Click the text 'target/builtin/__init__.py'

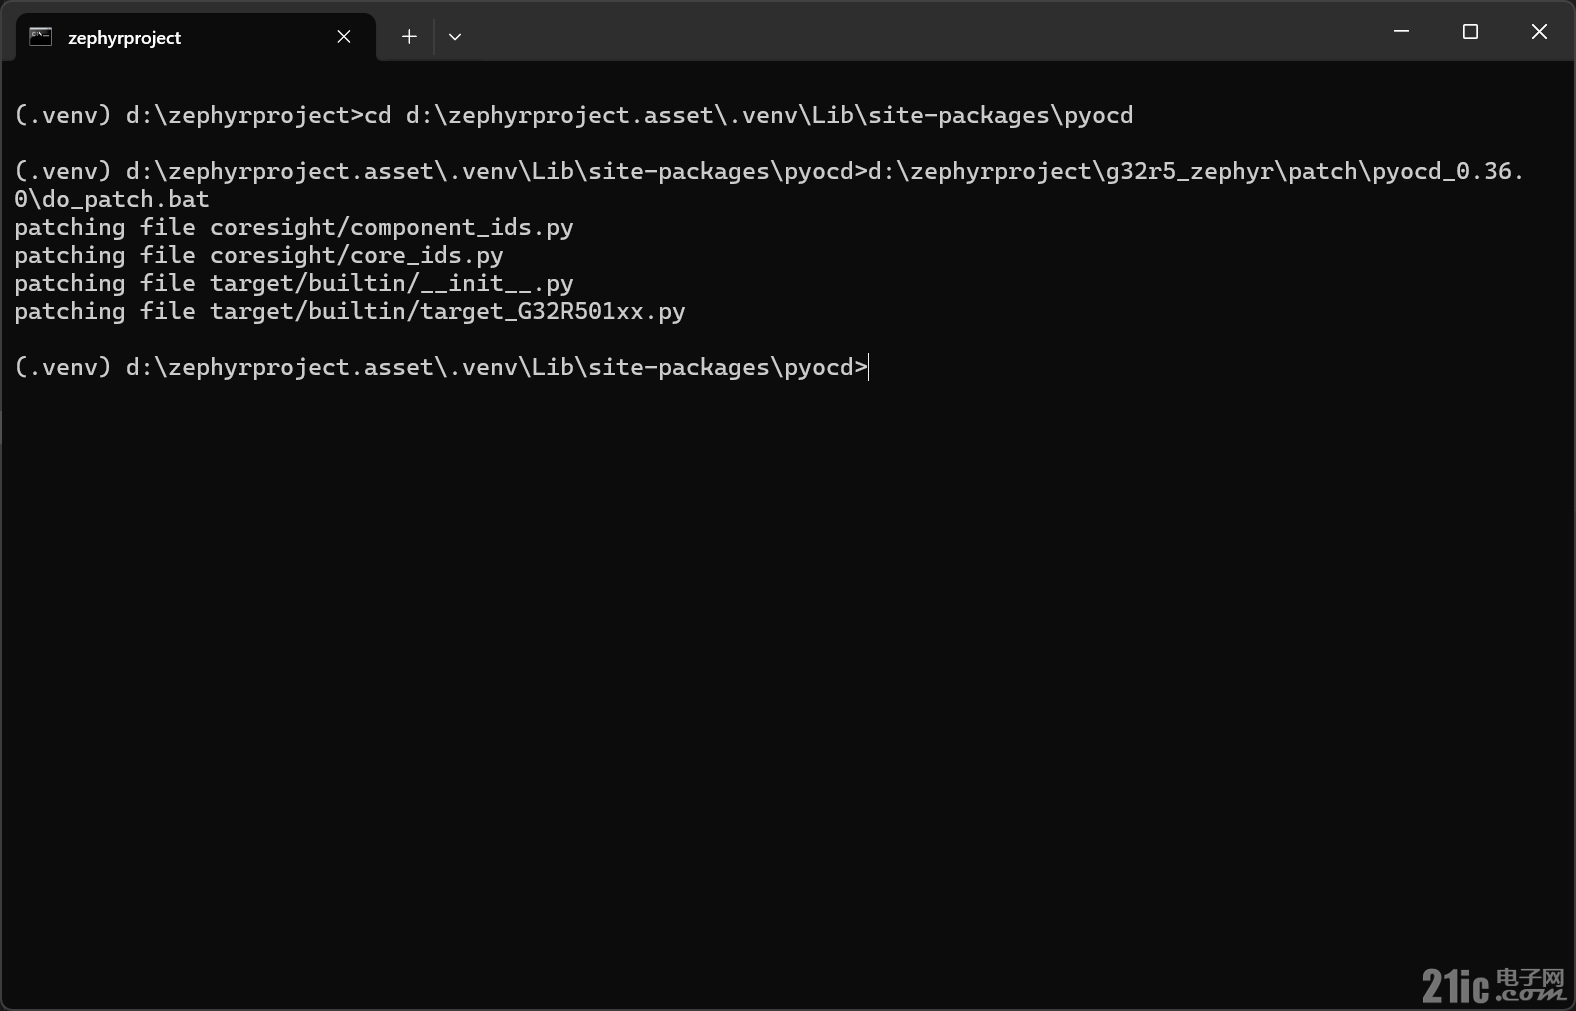(x=392, y=284)
